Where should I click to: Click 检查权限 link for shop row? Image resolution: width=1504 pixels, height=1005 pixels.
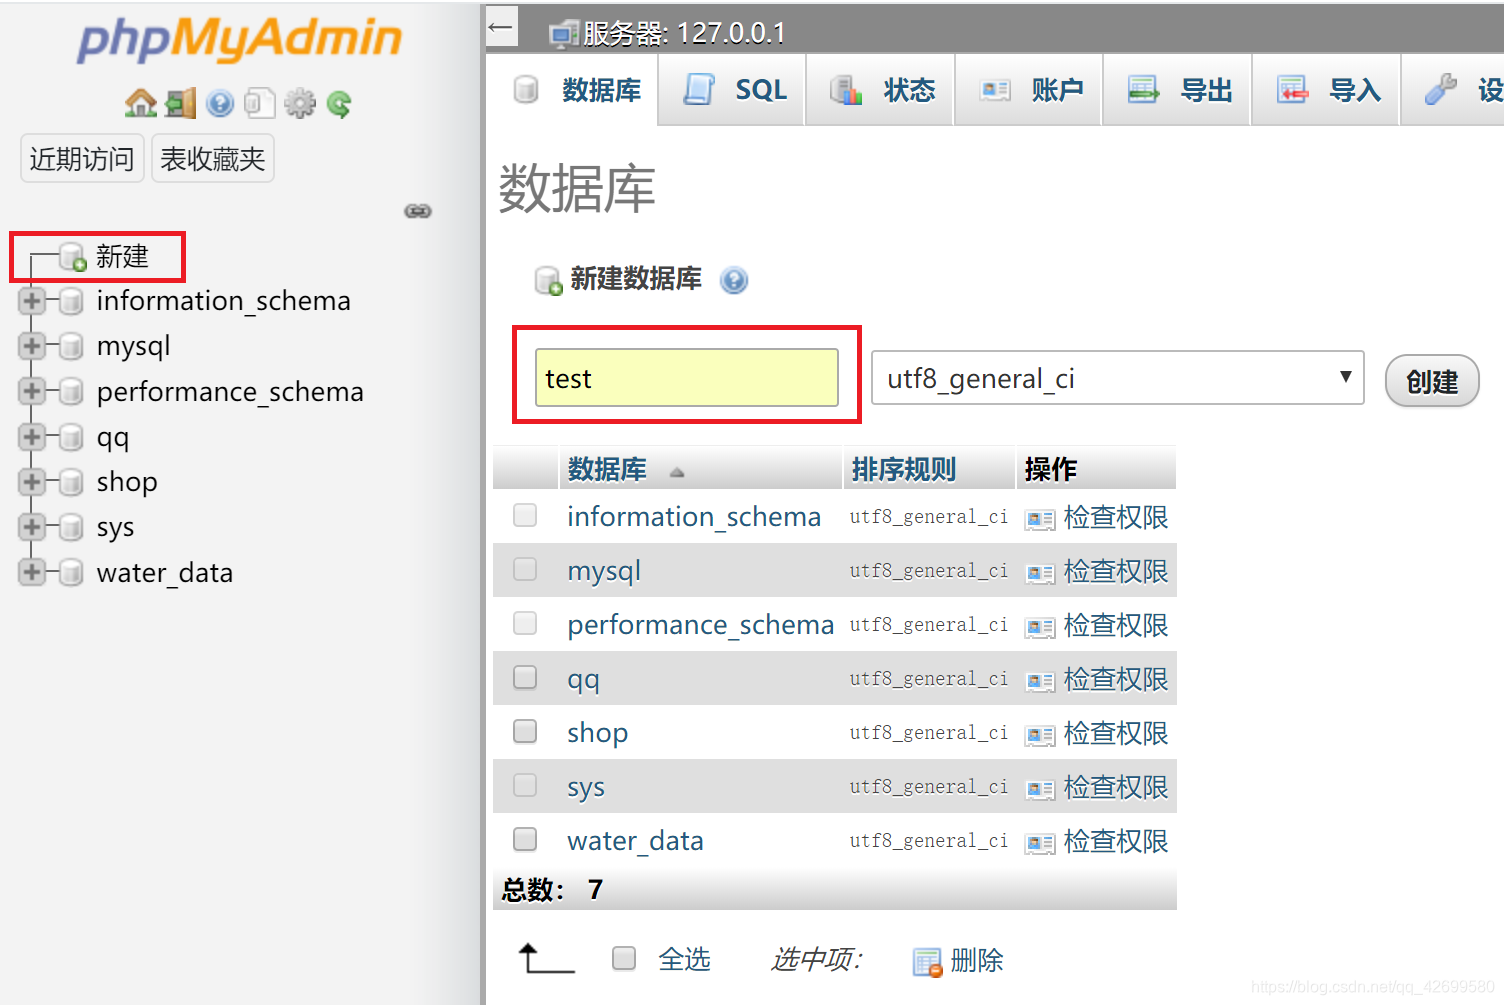point(1116,733)
